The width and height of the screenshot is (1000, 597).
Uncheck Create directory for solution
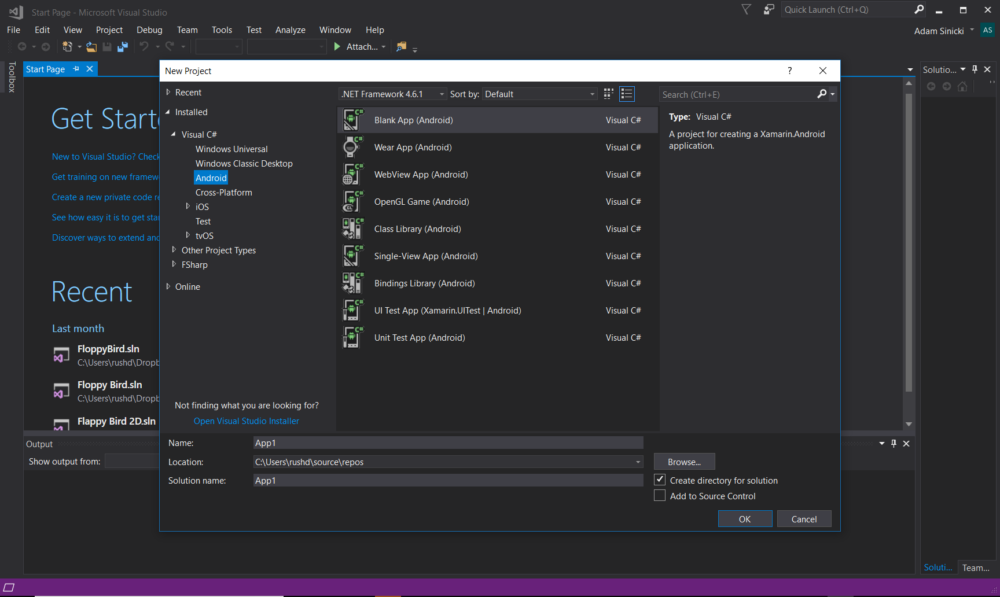click(659, 478)
